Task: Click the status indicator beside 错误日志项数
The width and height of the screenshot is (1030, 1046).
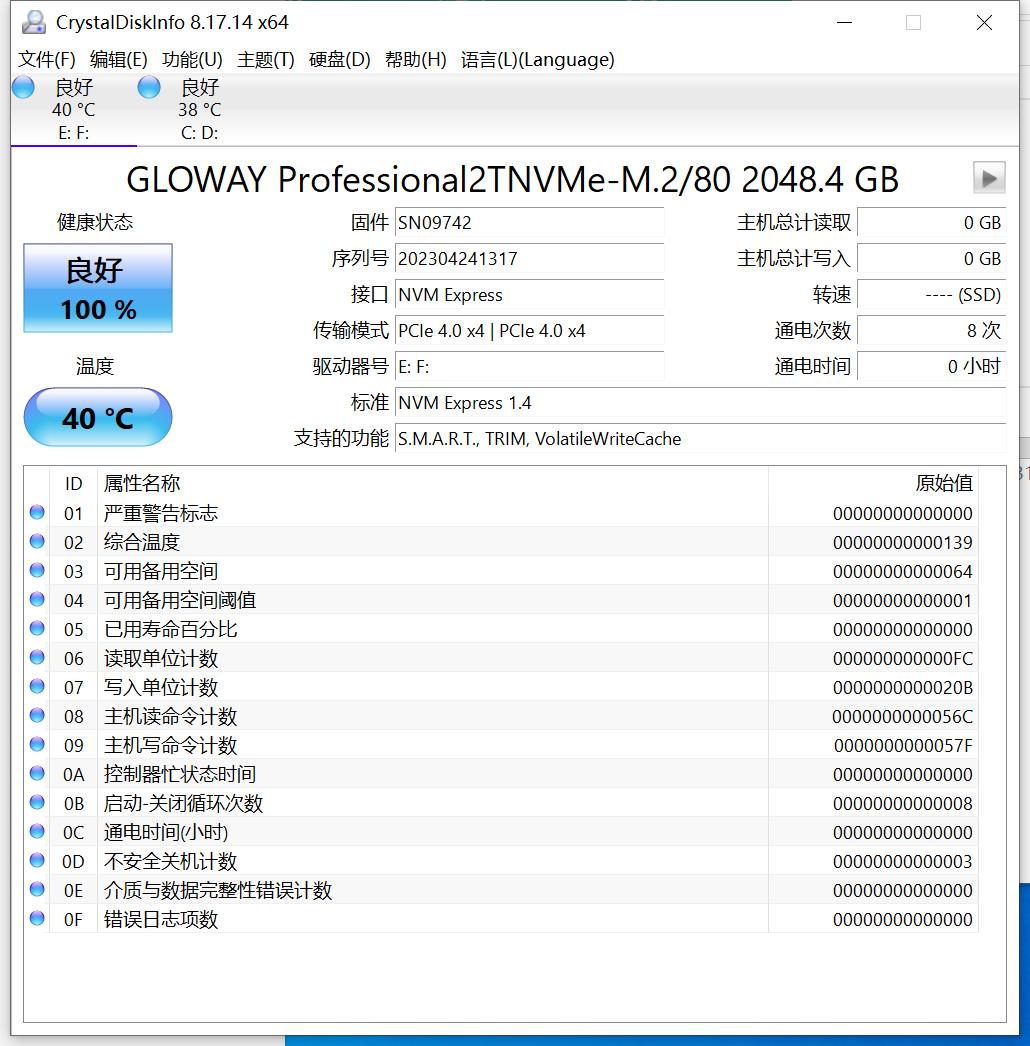Action: pyautogui.click(x=36, y=919)
